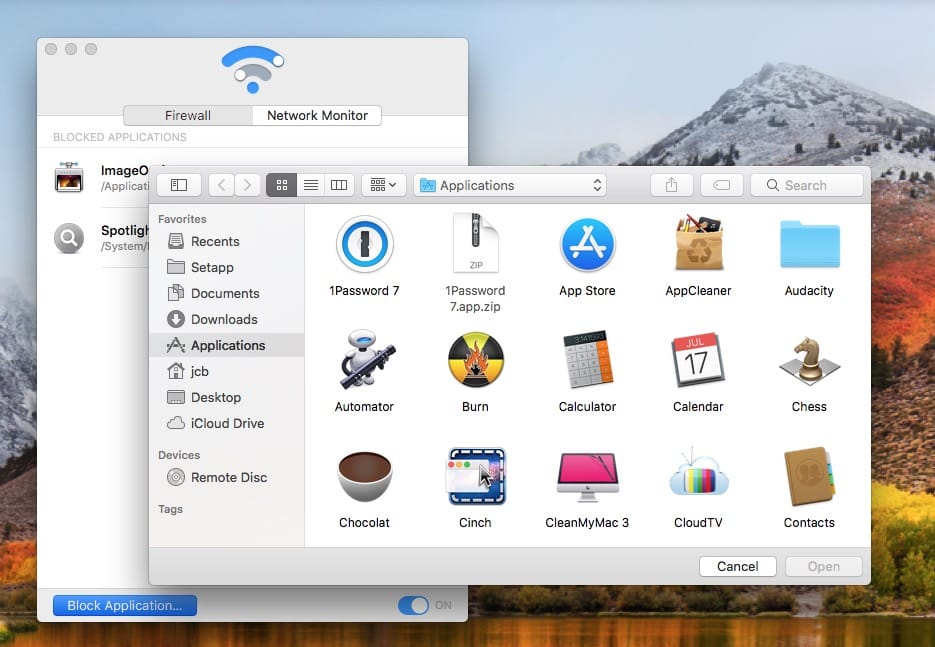Choose the Calendar app icon
Viewport: 935px width, 647px height.
click(698, 360)
